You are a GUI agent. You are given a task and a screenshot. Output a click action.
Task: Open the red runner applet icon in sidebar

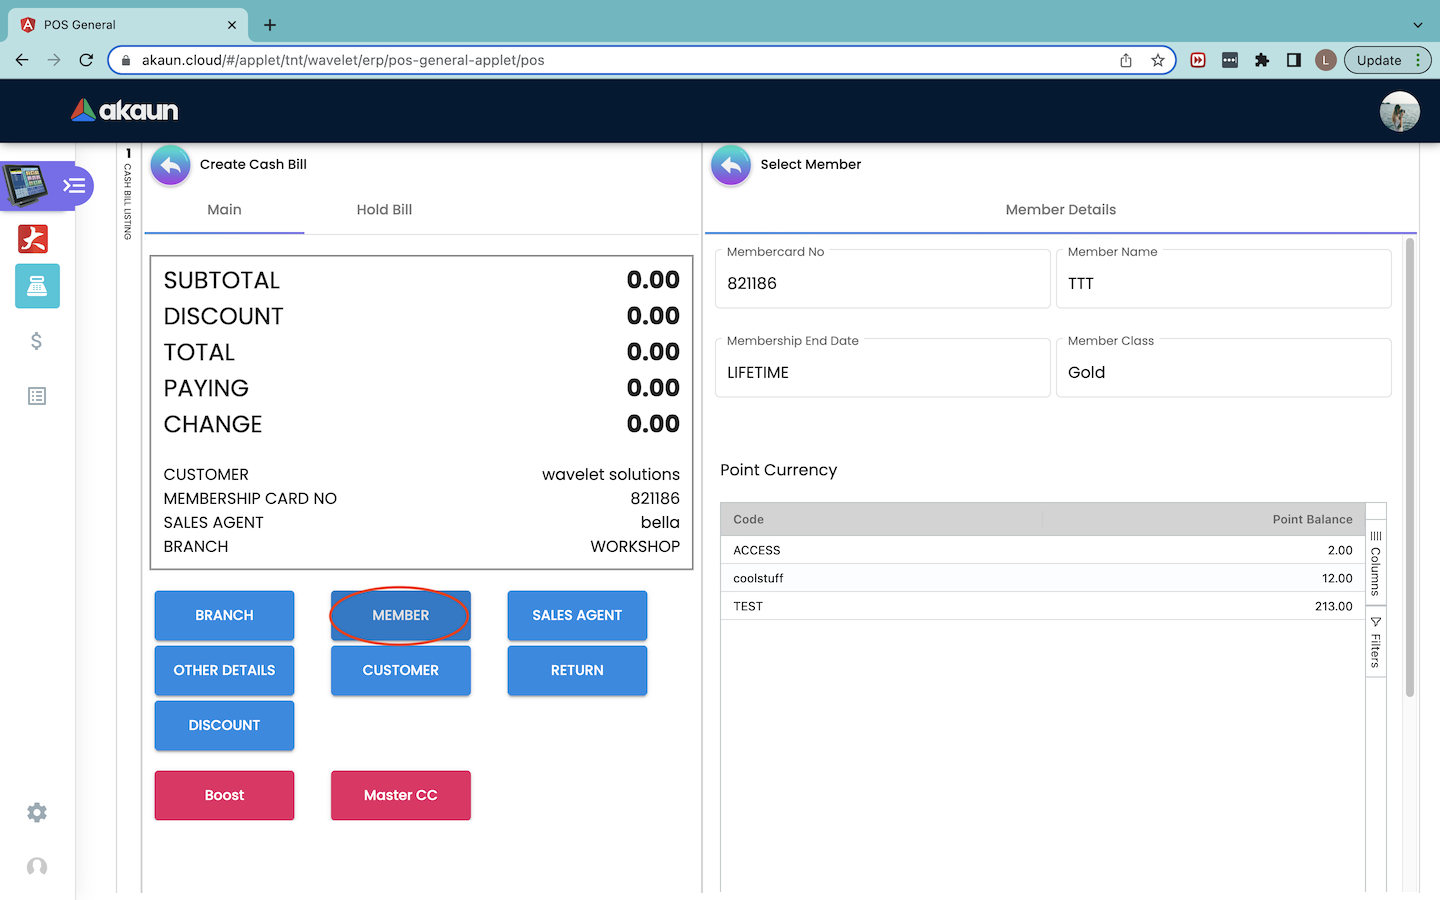33,239
